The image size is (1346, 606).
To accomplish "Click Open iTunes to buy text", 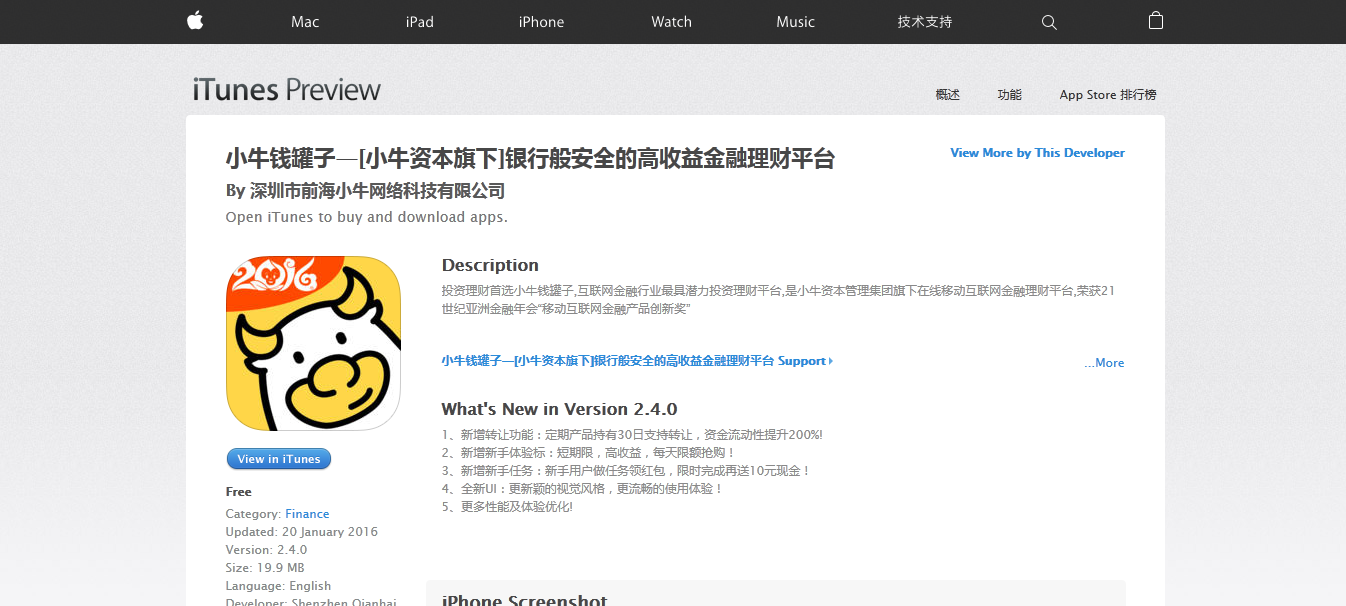I will coord(366,217).
